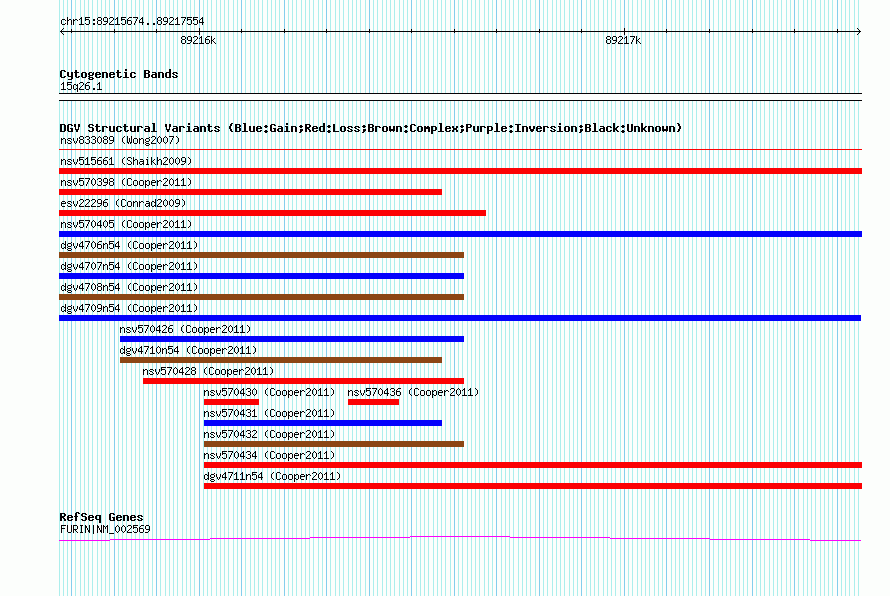890x596 pixels.
Task: Click the red loss bar for esv22296
Action: coord(272,213)
